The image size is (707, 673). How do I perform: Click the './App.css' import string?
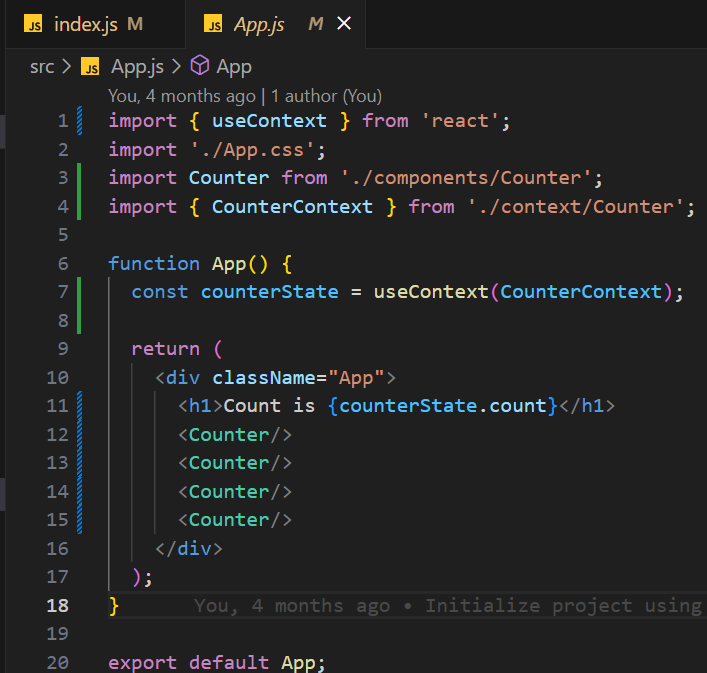(252, 150)
